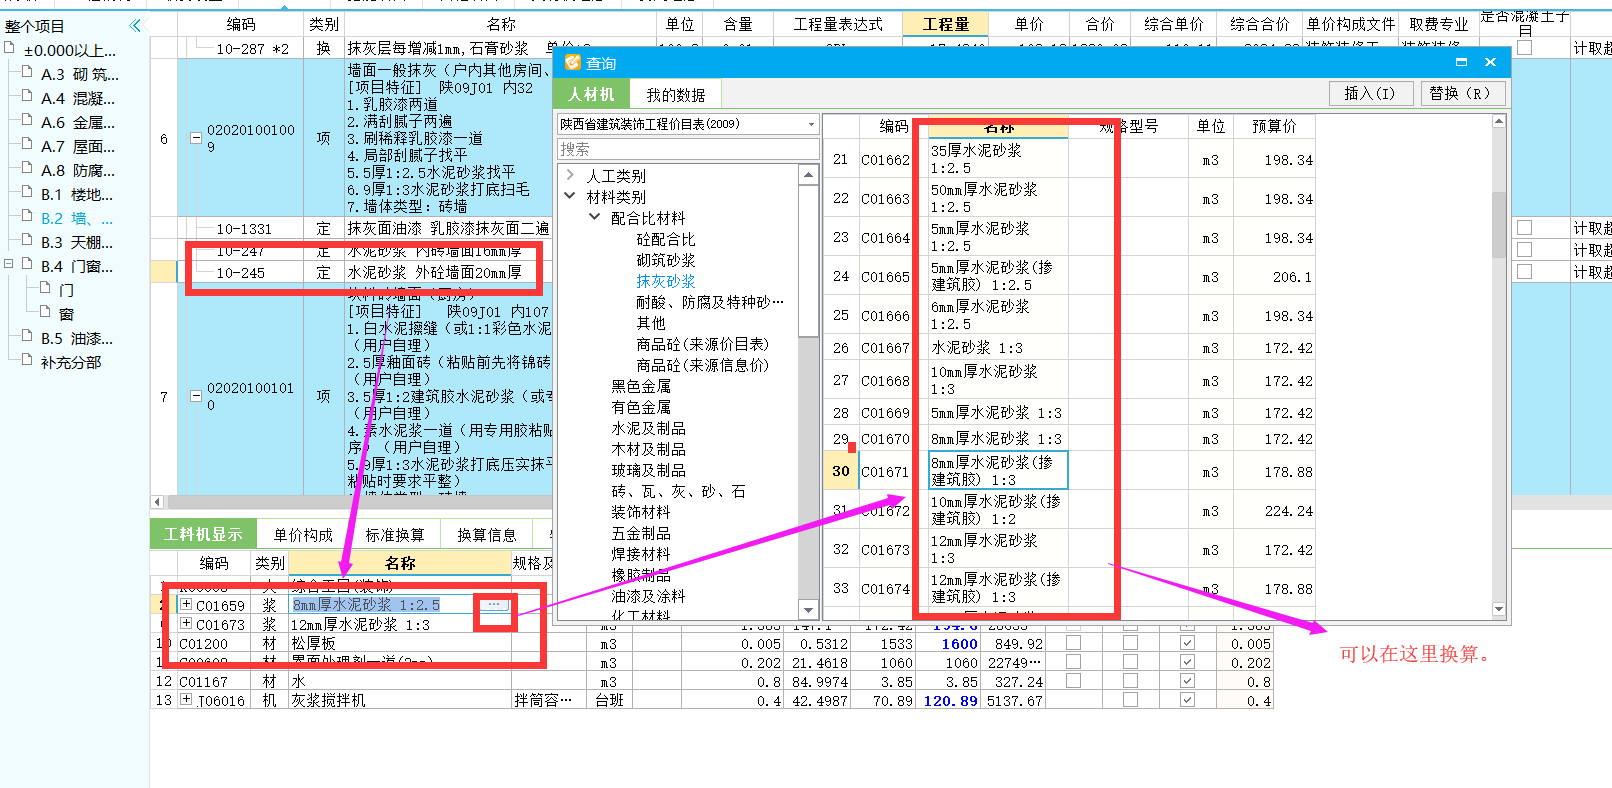Collapse the B.4 门窗 tree node
This screenshot has width=1612, height=788.
coord(9,265)
